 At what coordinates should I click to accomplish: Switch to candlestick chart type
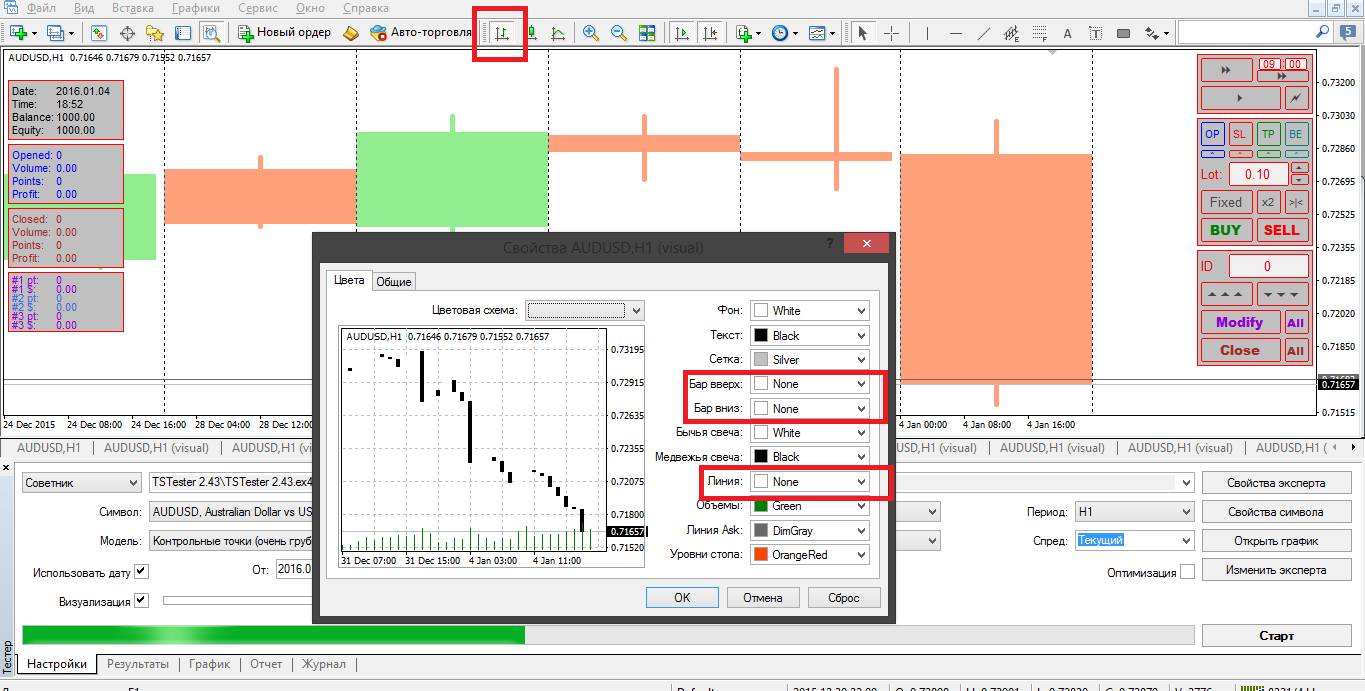[x=531, y=33]
